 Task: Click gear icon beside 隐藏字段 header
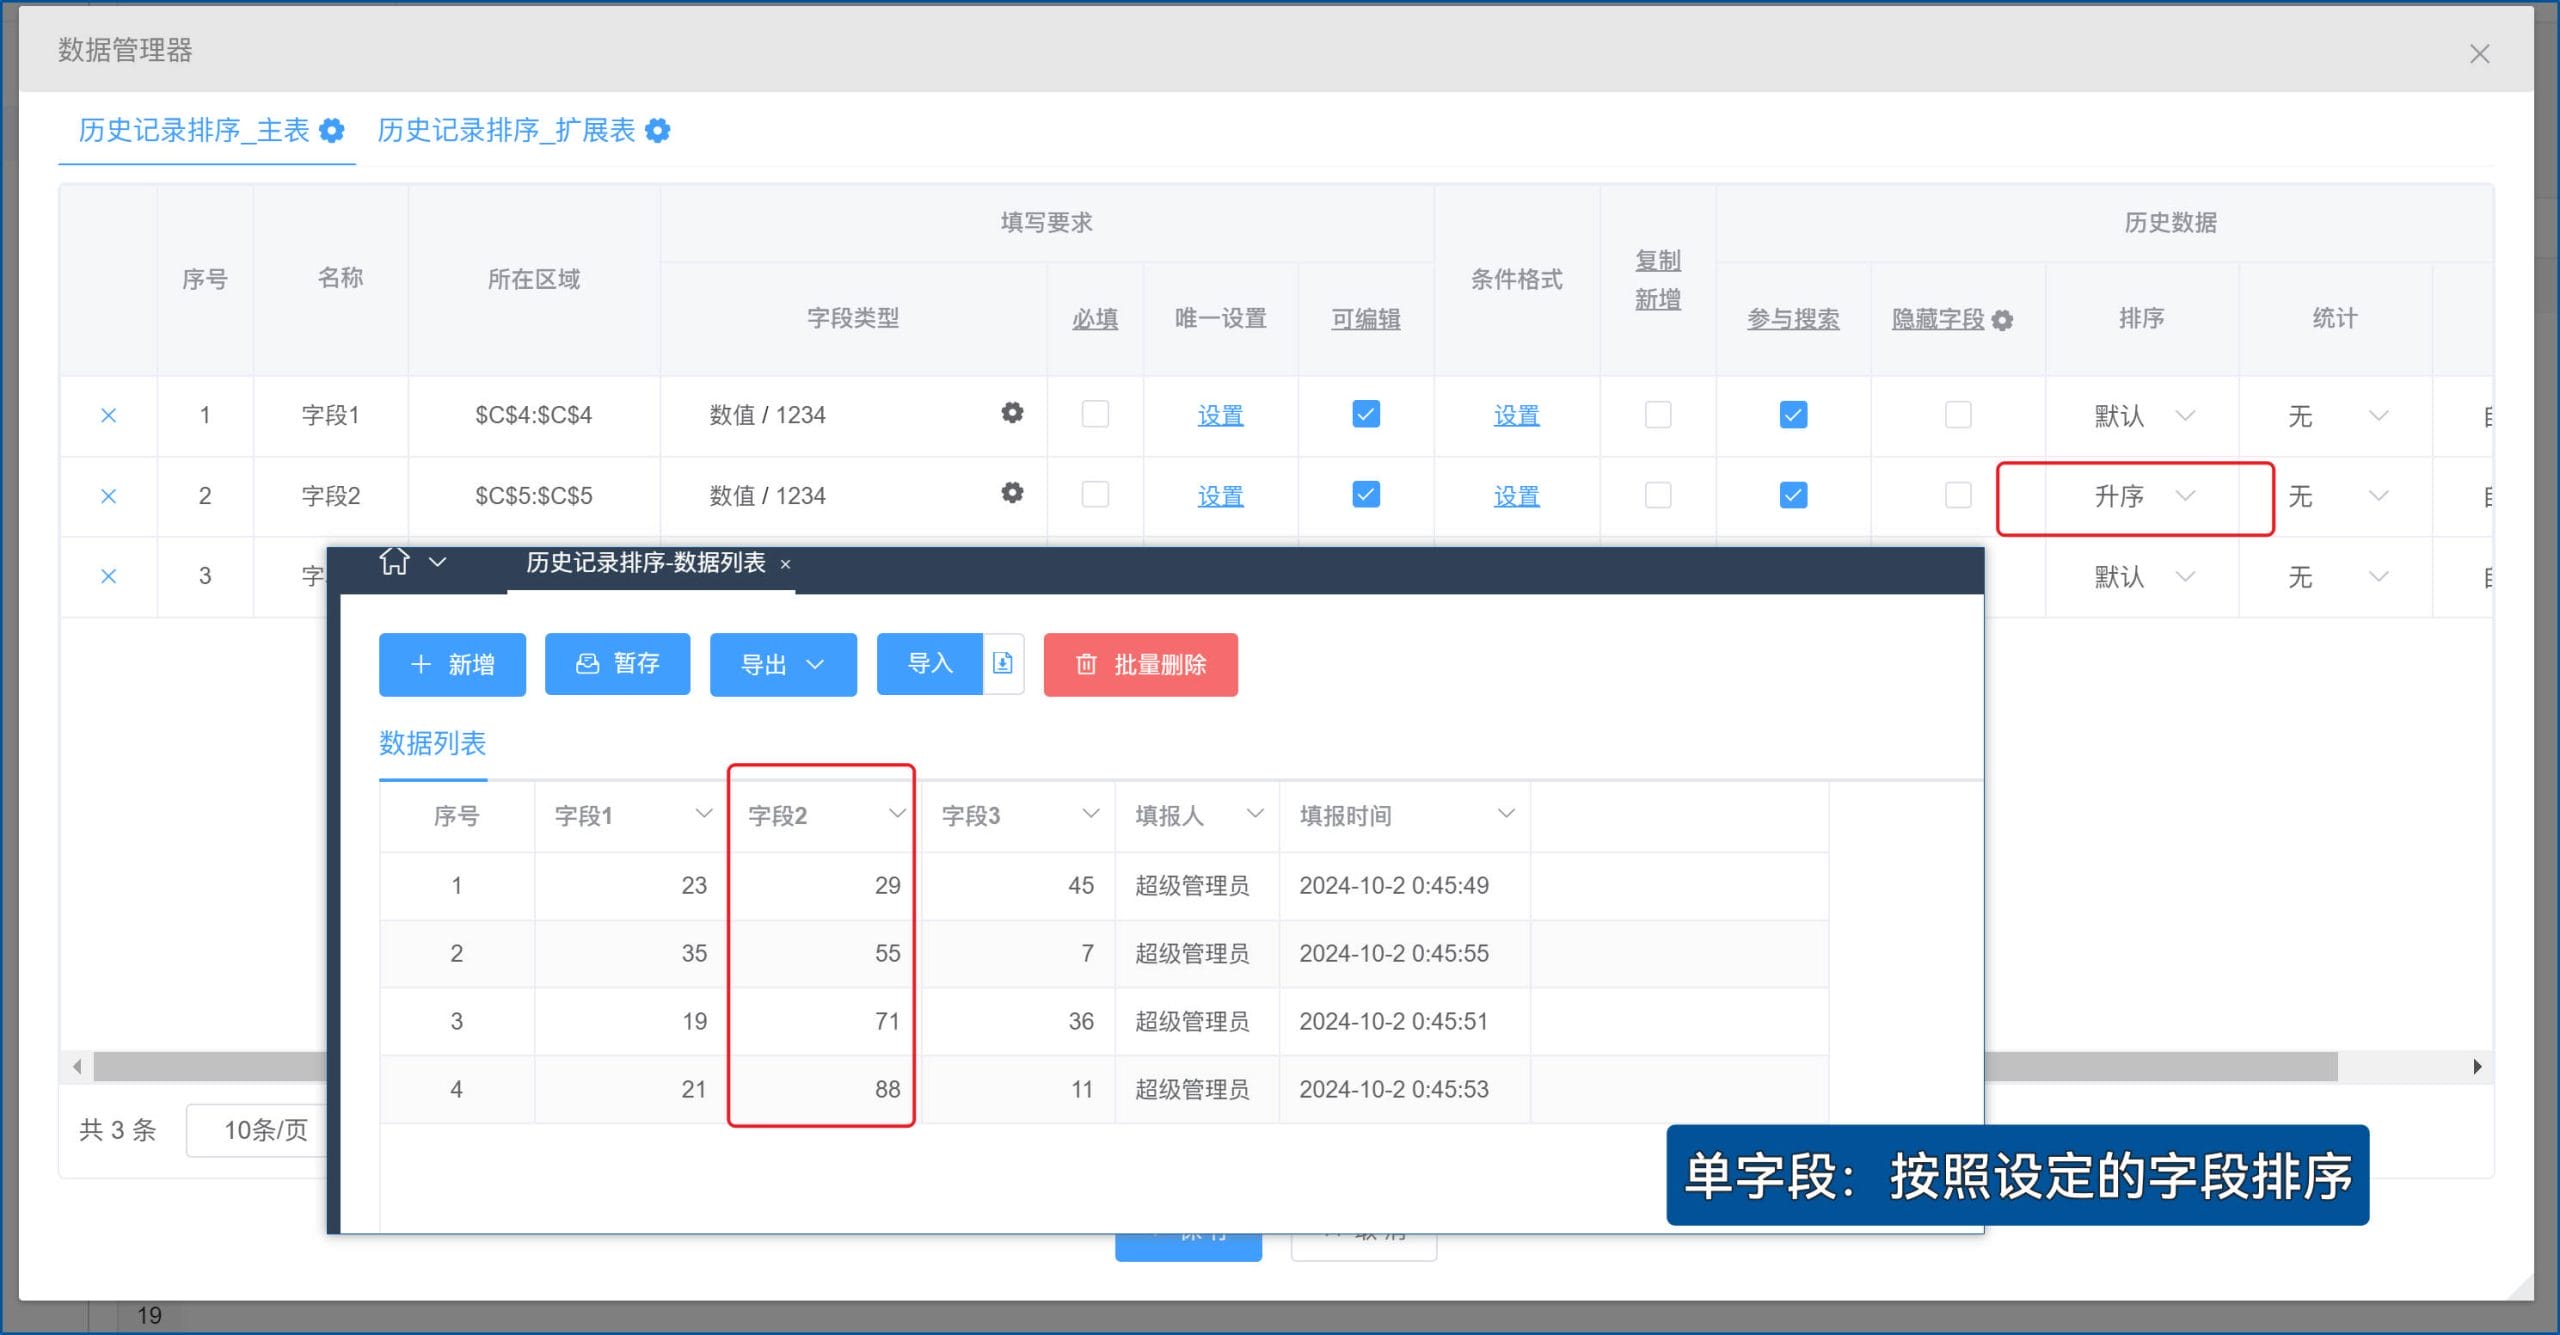[x=2003, y=320]
